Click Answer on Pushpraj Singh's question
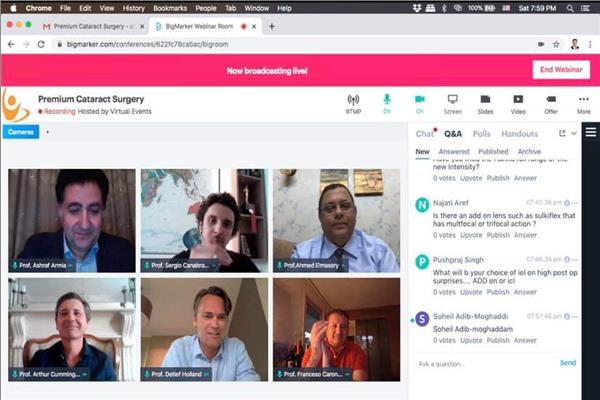 point(525,292)
